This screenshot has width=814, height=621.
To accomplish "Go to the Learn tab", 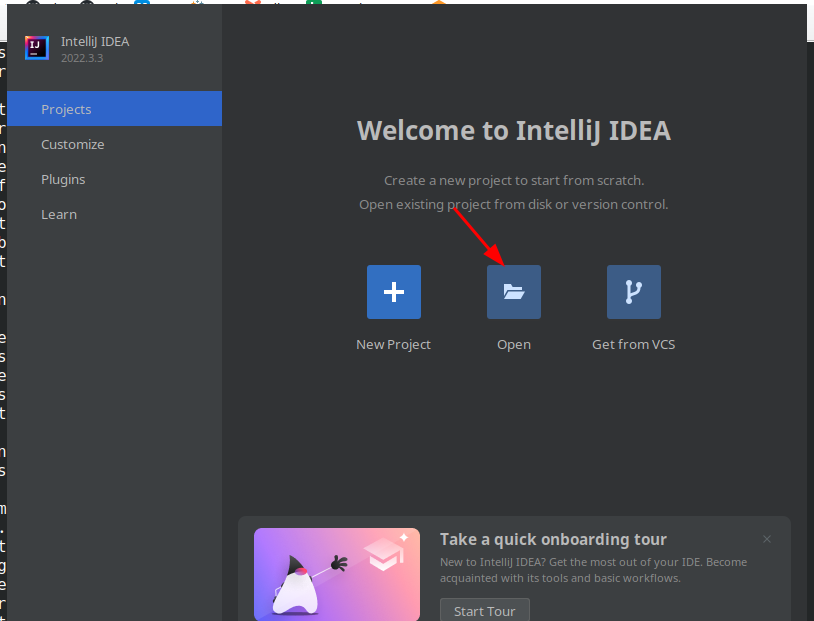I will click(x=58, y=214).
